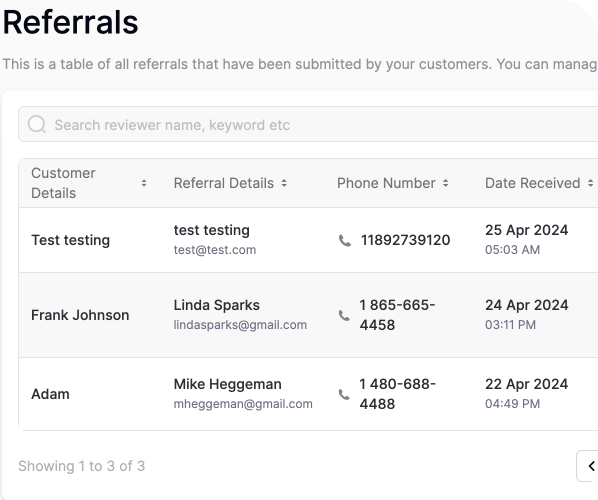This screenshot has height=500, width=598.
Task: Sort by Phone Number arrows
Action: [445, 183]
